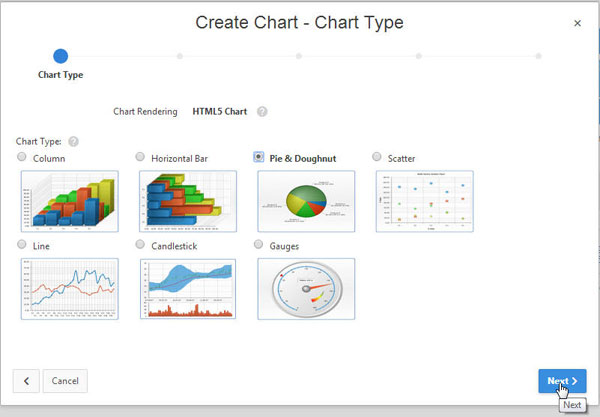This screenshot has height=417, width=600.
Task: Click the Scatter chart preview thumbnail
Action: click(424, 201)
